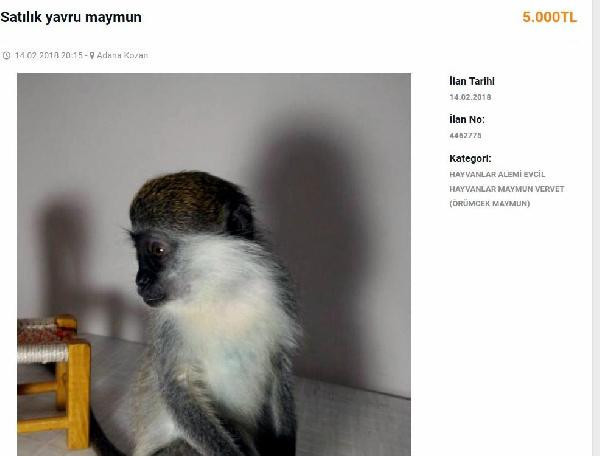Viewport: 600px width, 456px height.
Task: Click the clock icon before the date
Action: tap(6, 55)
